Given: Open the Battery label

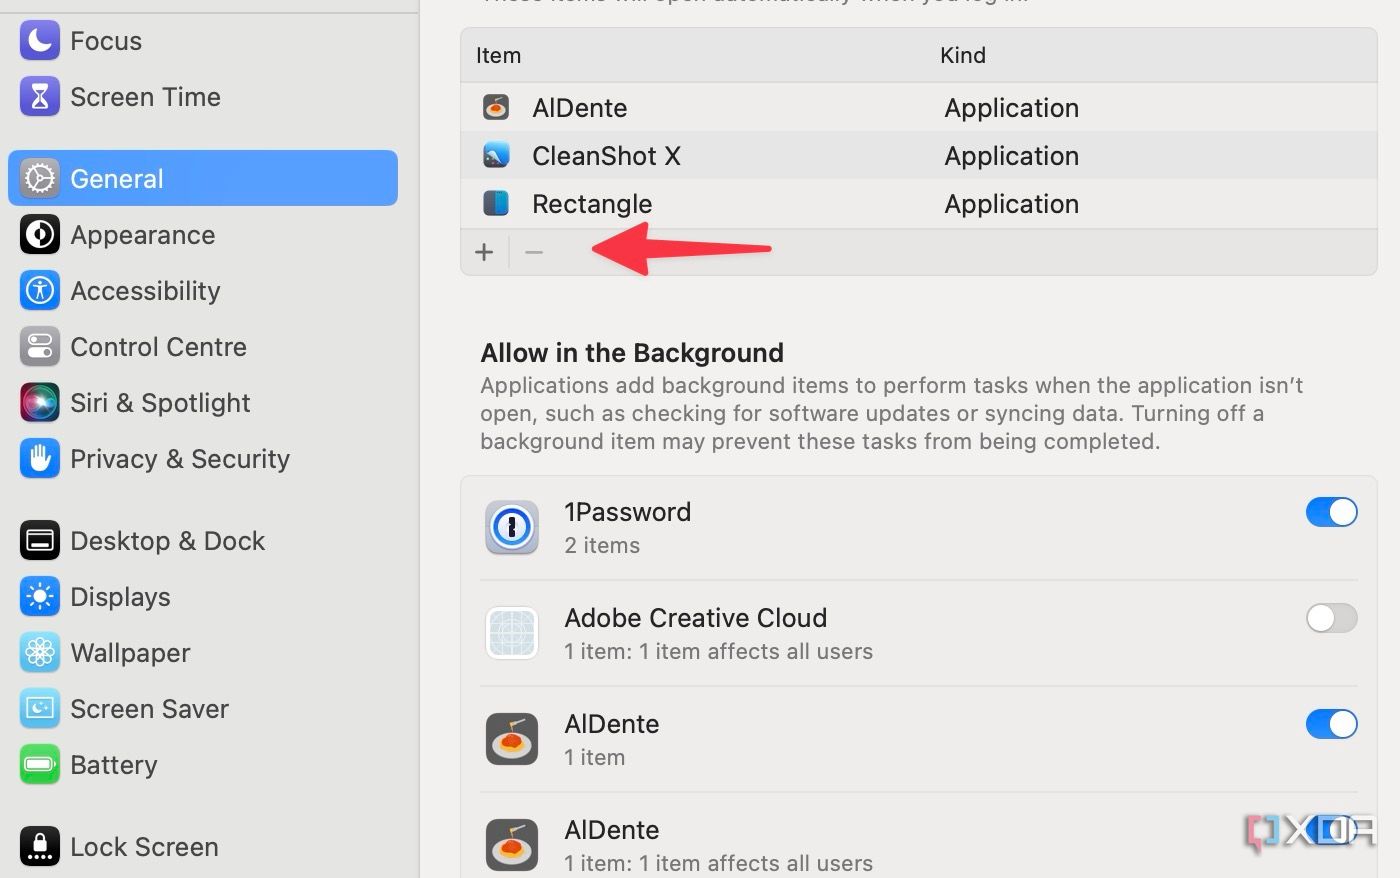Looking at the screenshot, I should pos(113,765).
